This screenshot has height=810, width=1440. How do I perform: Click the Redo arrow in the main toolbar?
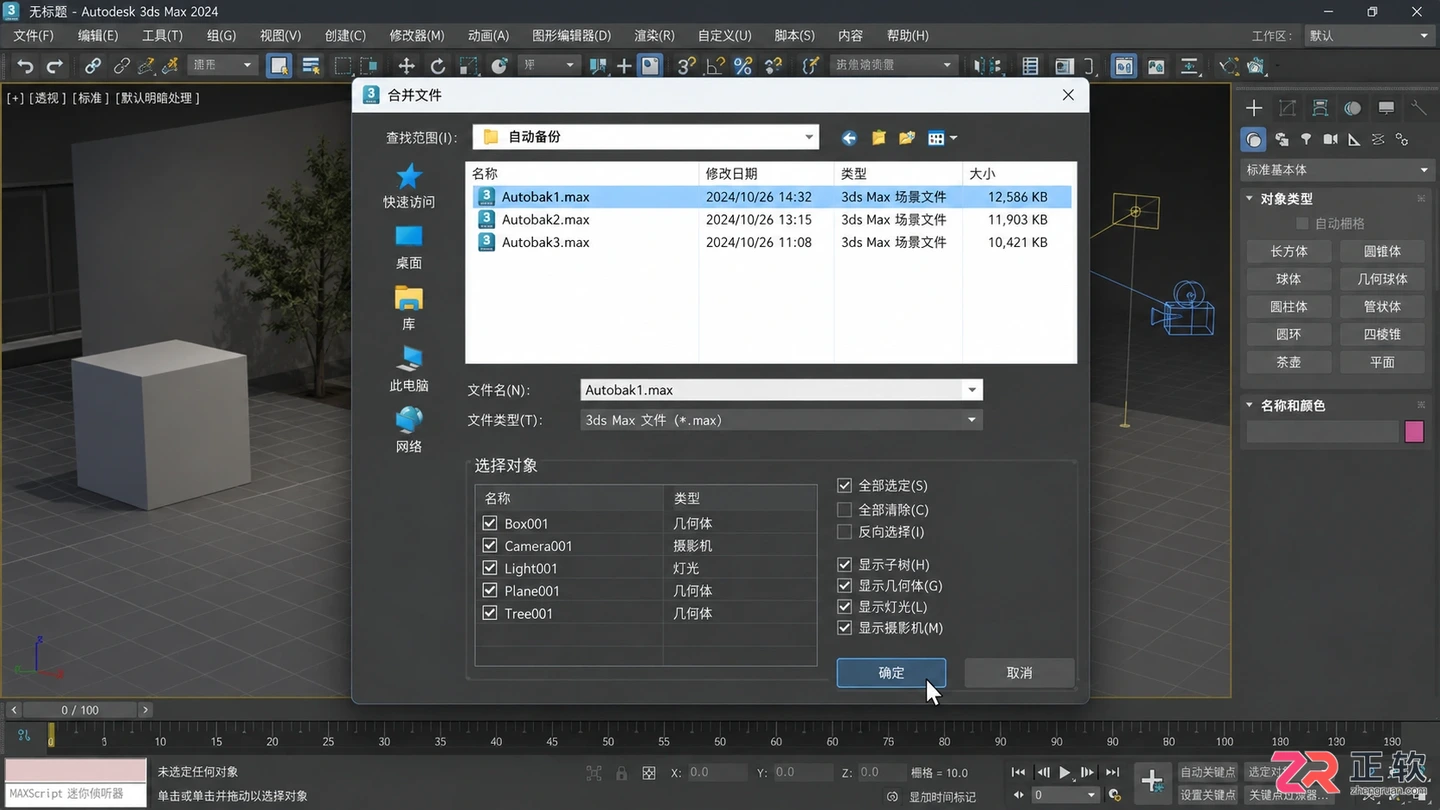pos(55,66)
